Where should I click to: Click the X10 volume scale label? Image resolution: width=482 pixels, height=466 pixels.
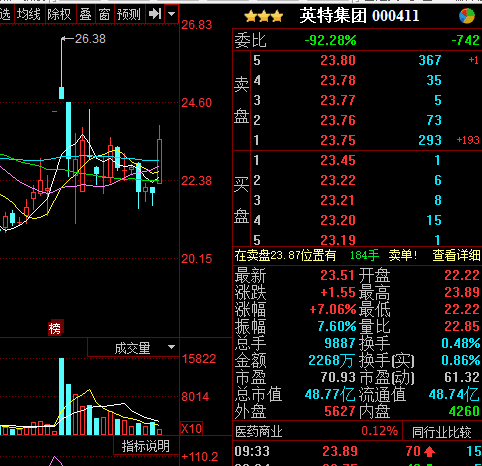pyautogui.click(x=192, y=428)
